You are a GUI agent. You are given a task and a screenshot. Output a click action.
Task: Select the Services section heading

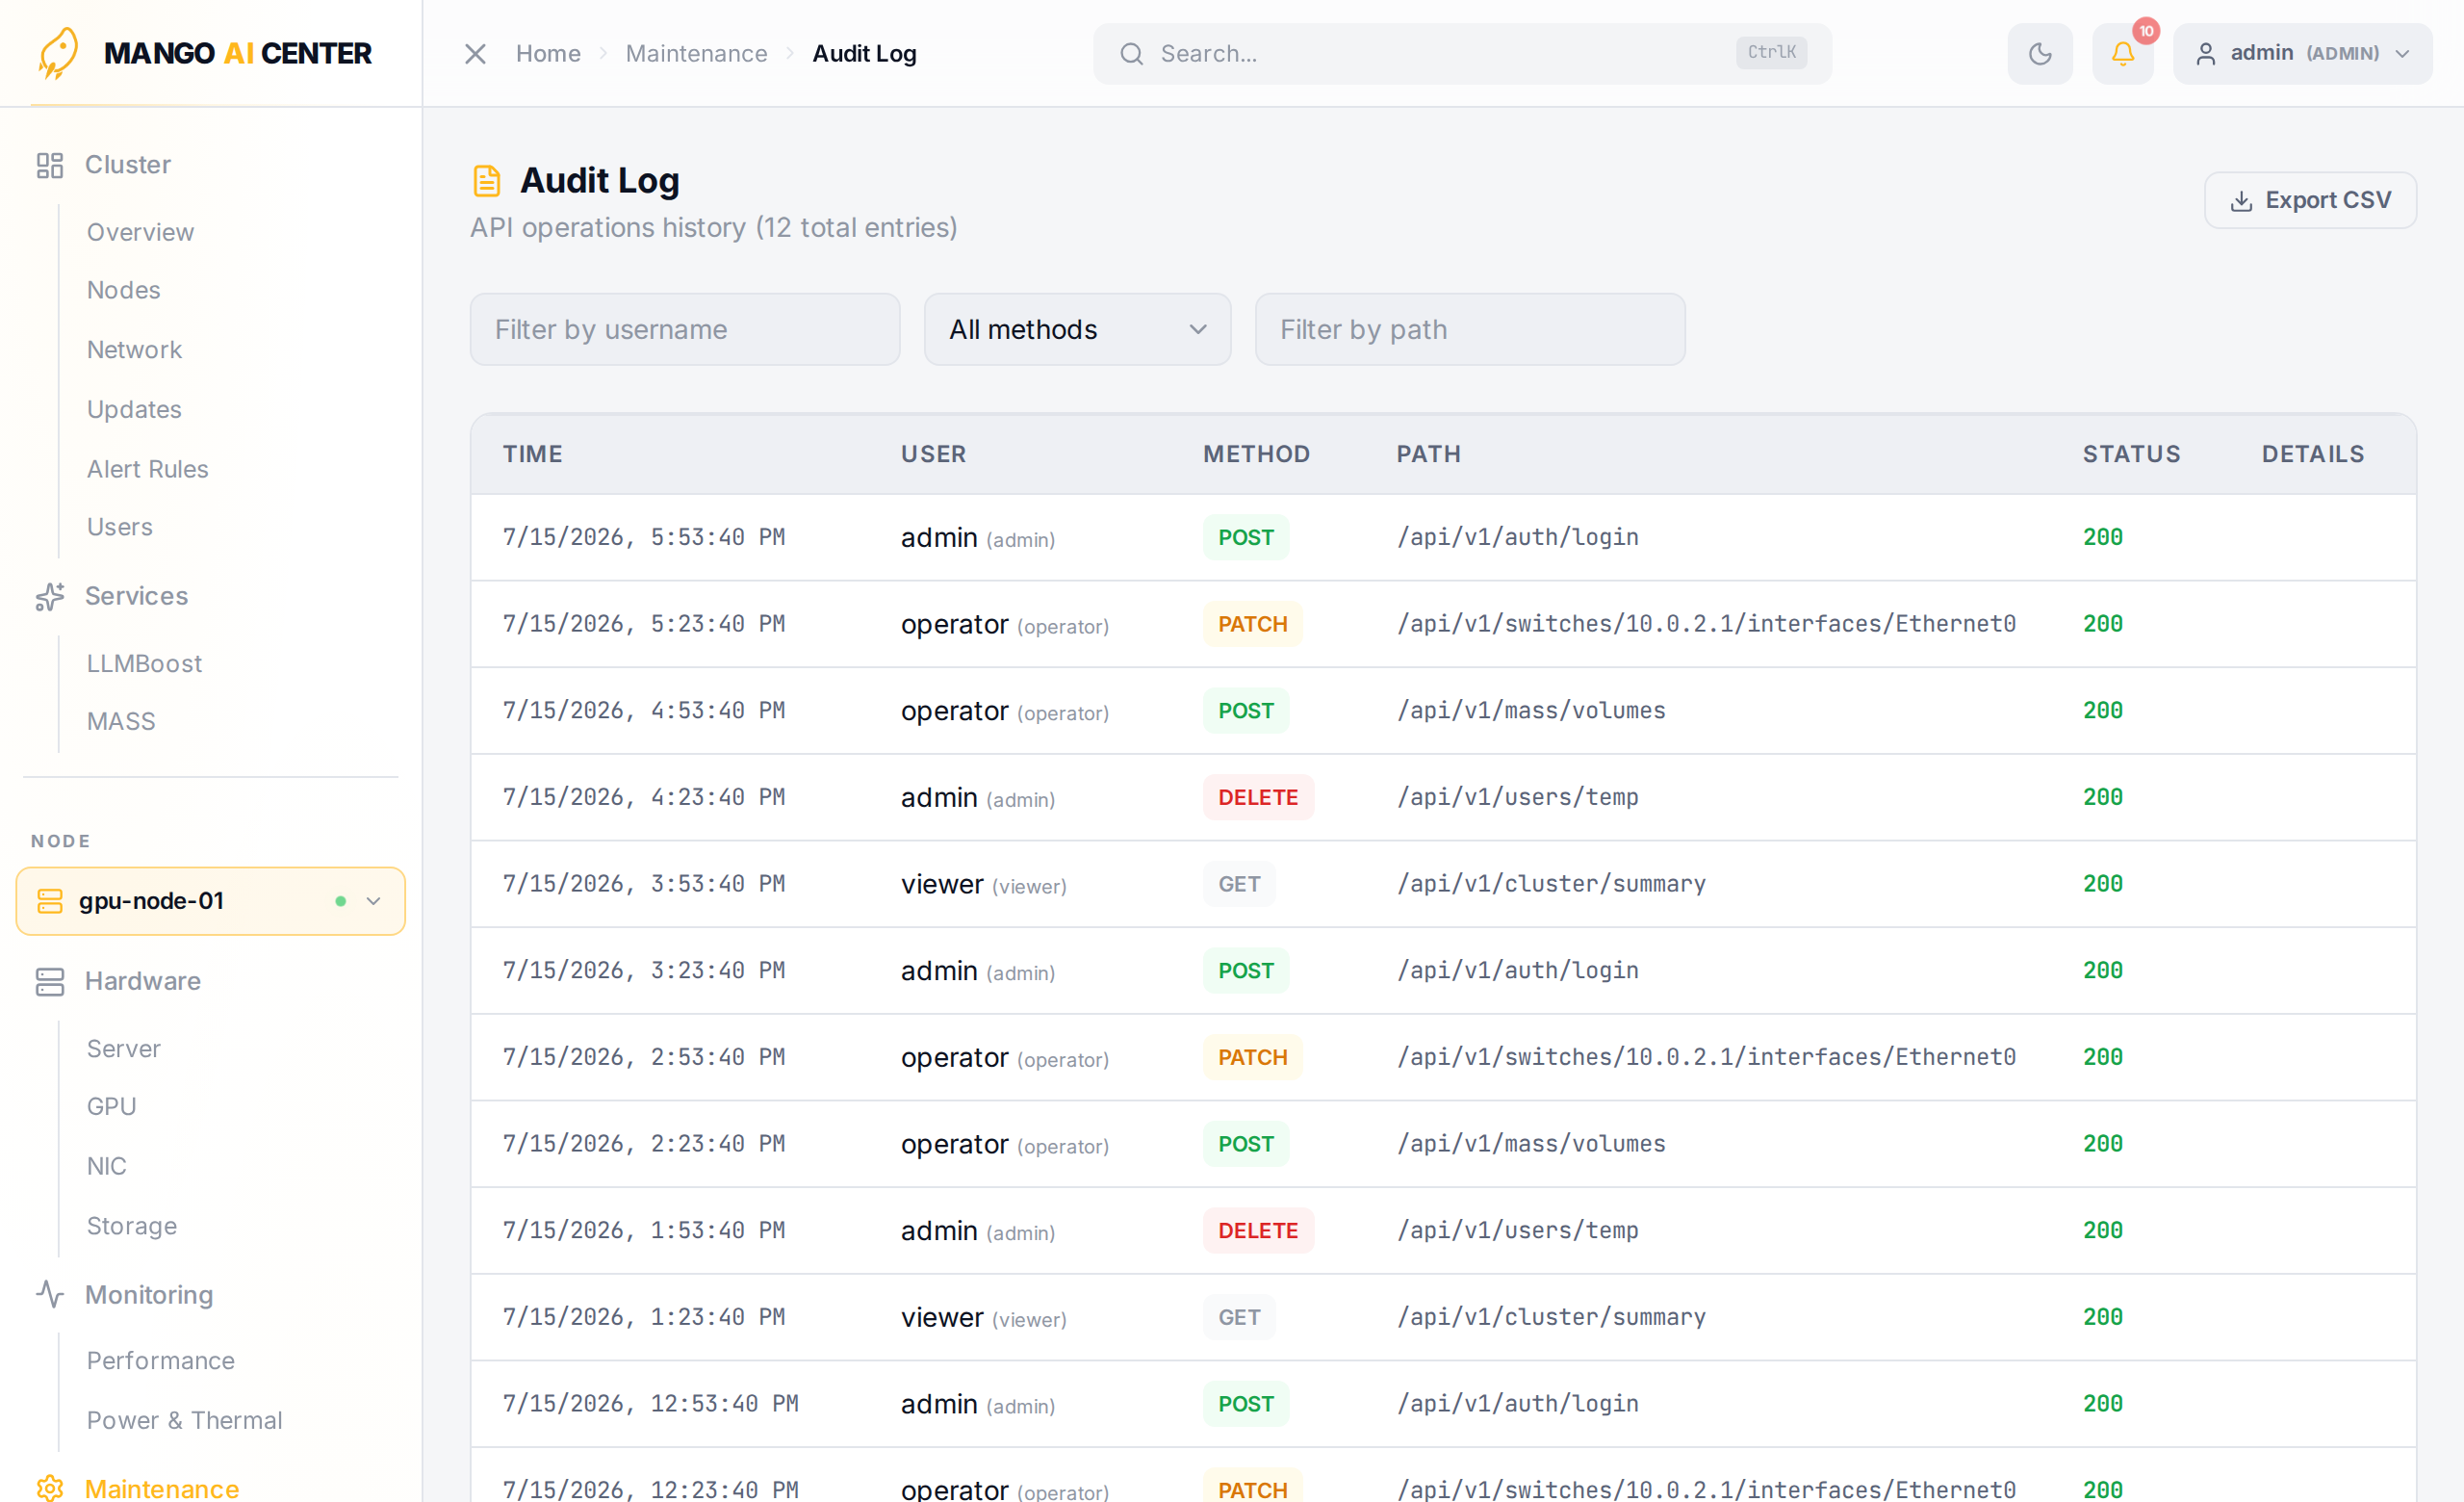coord(136,596)
